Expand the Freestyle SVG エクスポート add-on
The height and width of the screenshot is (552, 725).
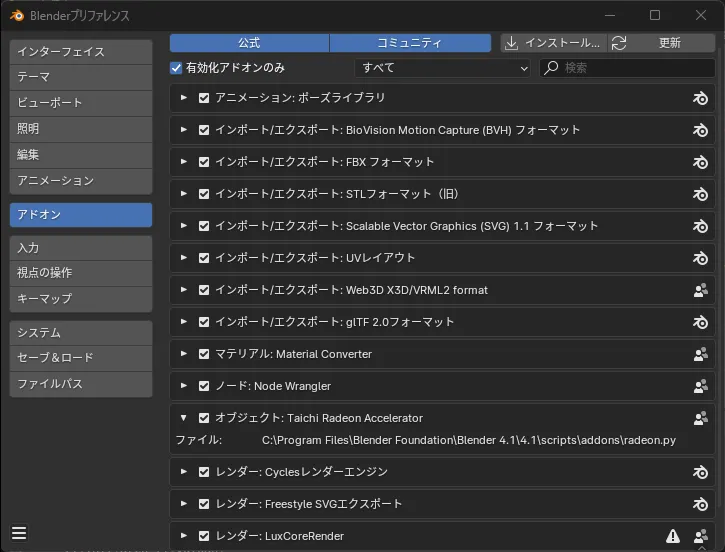(184, 504)
